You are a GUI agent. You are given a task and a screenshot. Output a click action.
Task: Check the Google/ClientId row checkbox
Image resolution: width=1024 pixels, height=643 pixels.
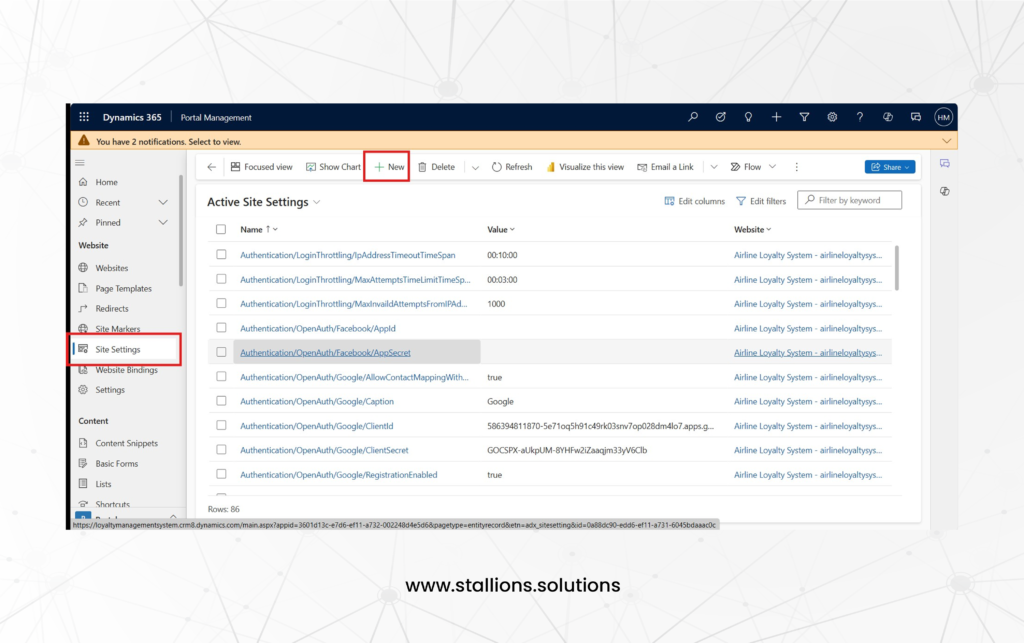[x=221, y=426]
